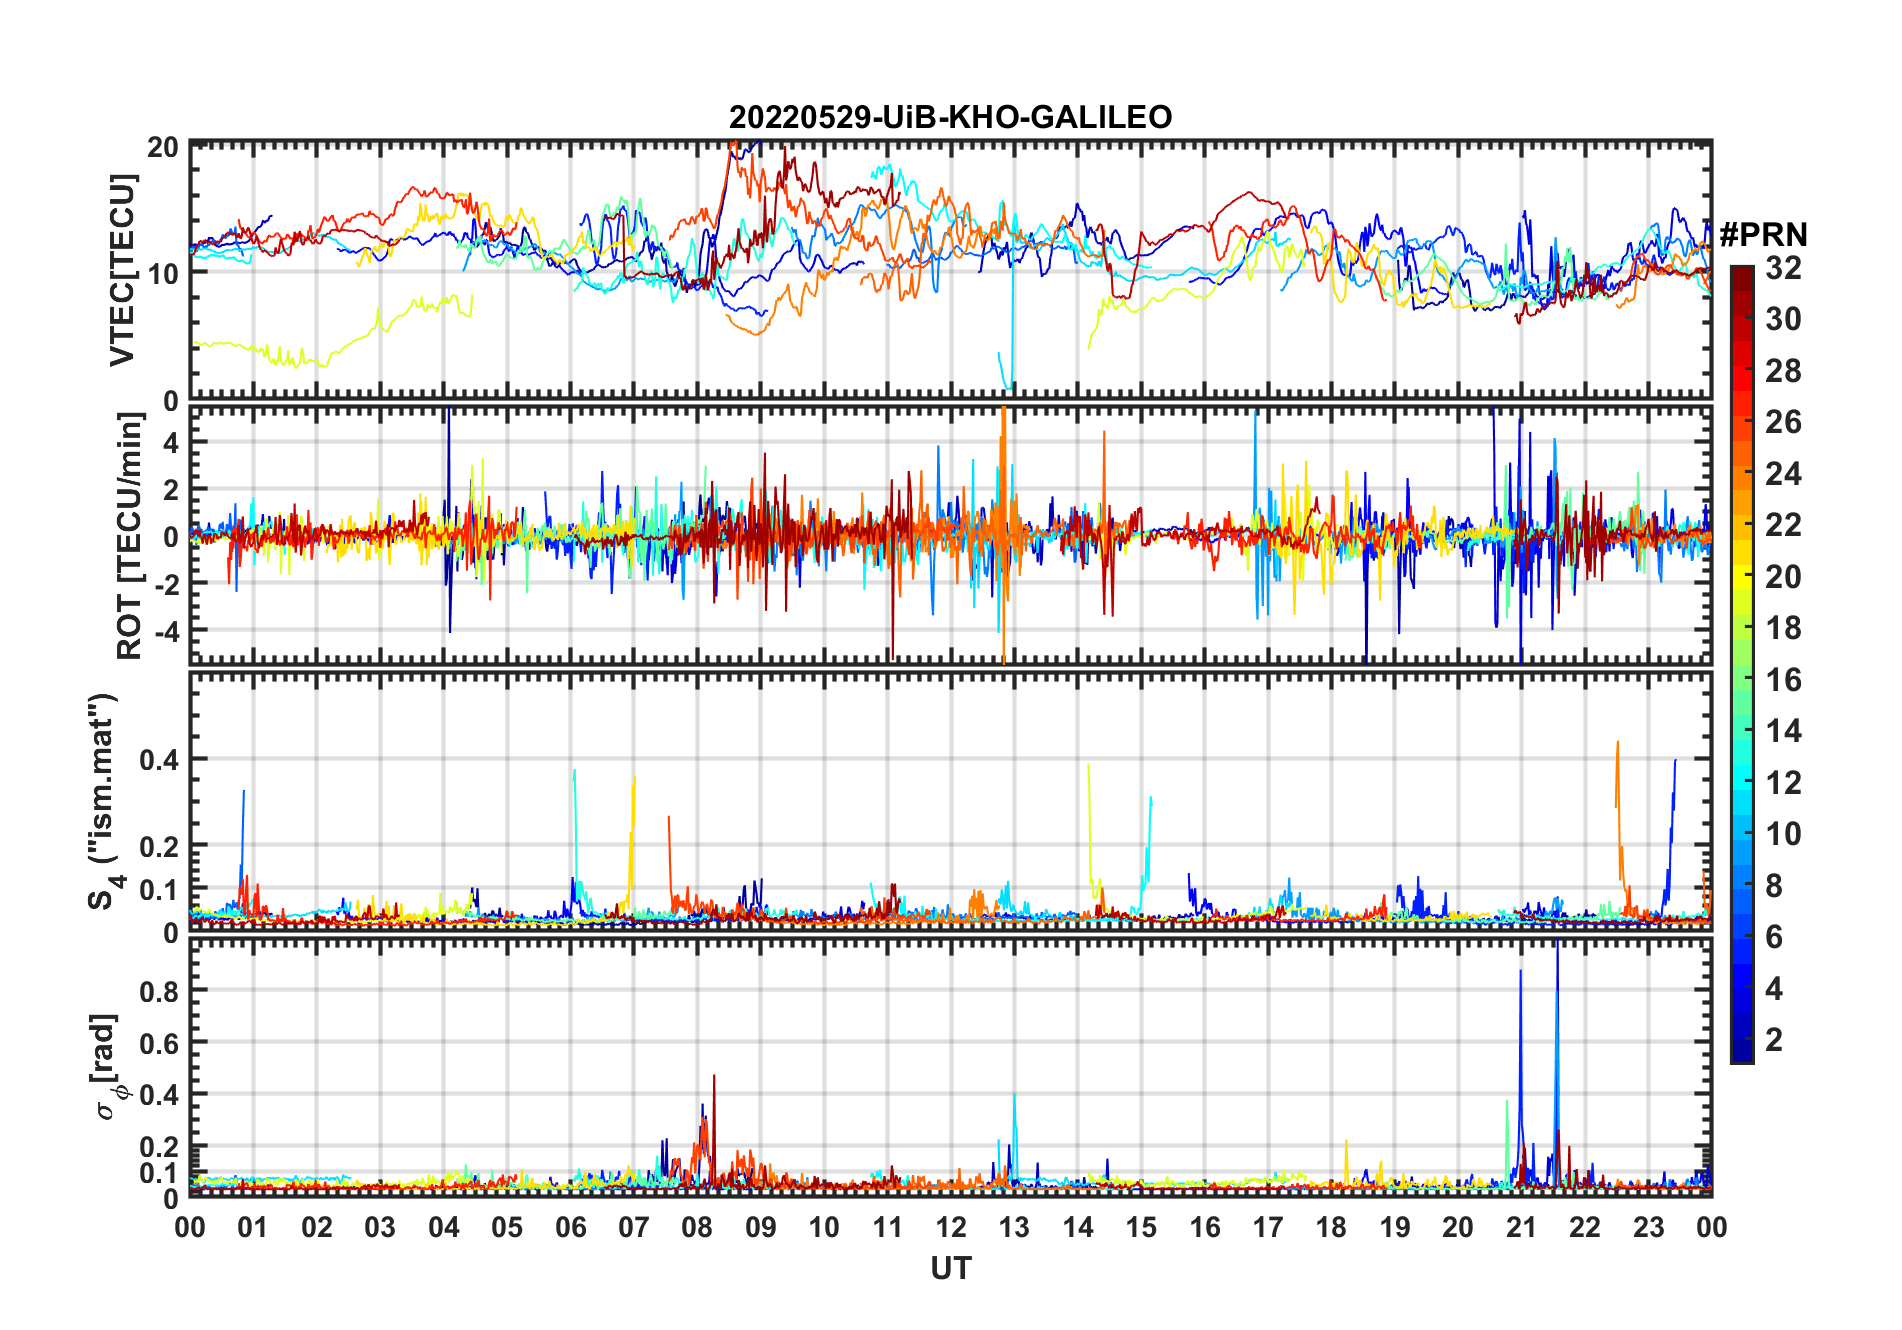
Task: Click inside the VTEC plot panel
Action: 950,271
